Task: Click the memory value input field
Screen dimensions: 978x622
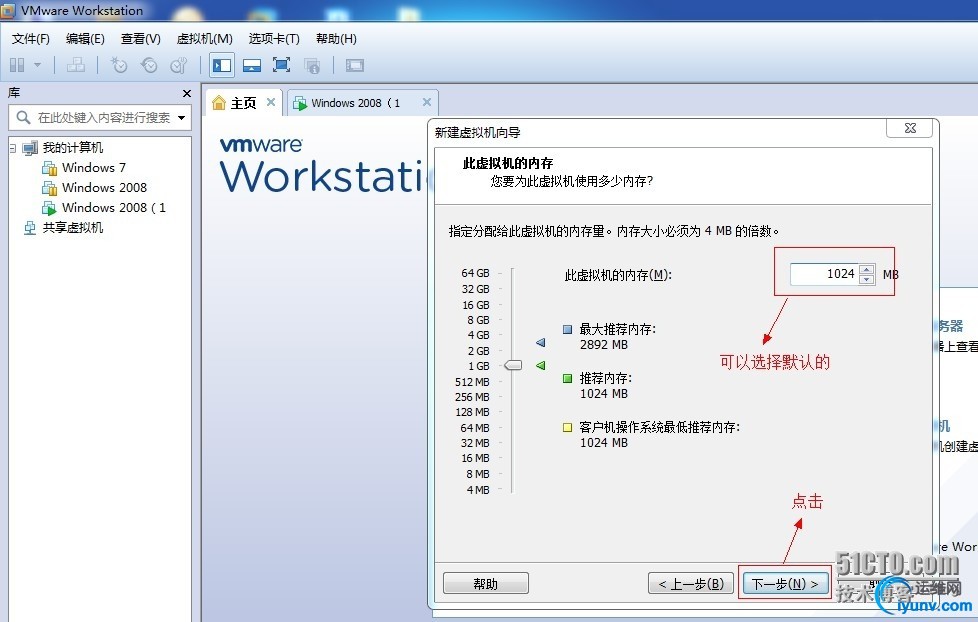Action: coord(824,274)
